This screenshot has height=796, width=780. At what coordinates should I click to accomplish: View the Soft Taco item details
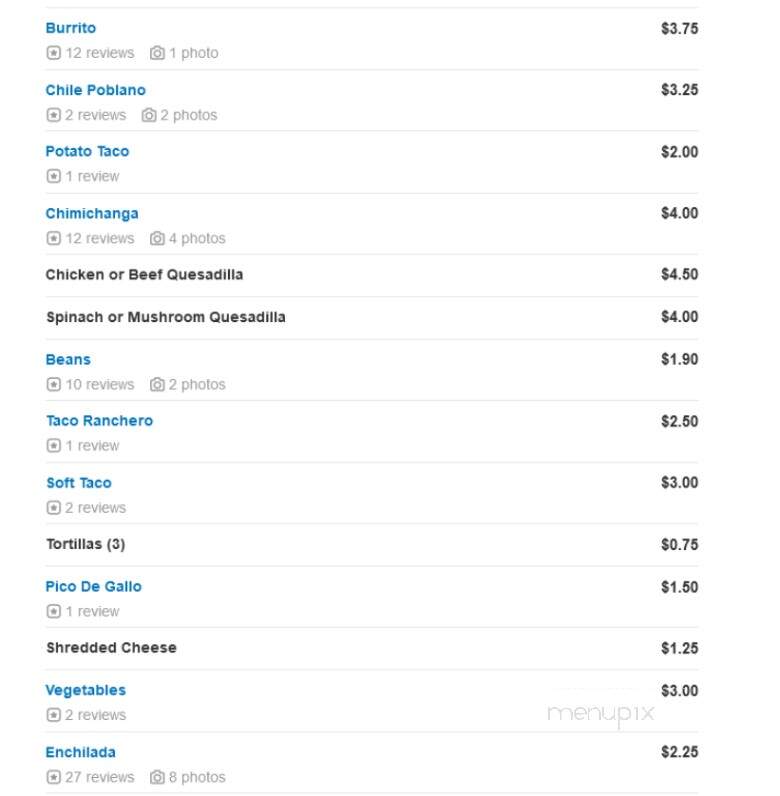pyautogui.click(x=79, y=483)
